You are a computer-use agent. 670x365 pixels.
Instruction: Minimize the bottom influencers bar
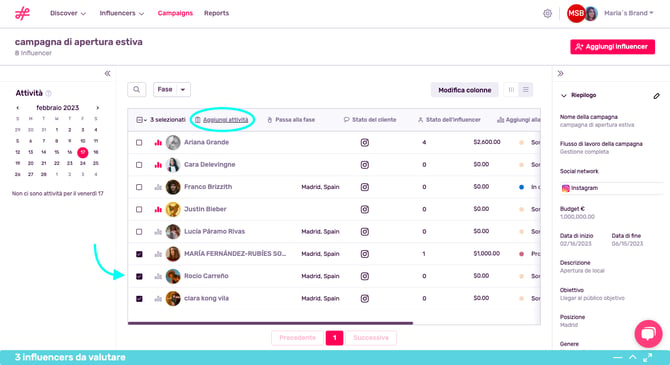pyautogui.click(x=617, y=357)
